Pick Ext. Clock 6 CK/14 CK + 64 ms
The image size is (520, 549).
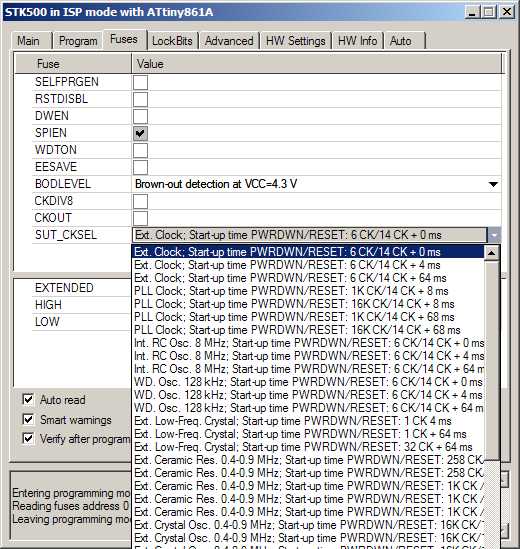pos(308,278)
